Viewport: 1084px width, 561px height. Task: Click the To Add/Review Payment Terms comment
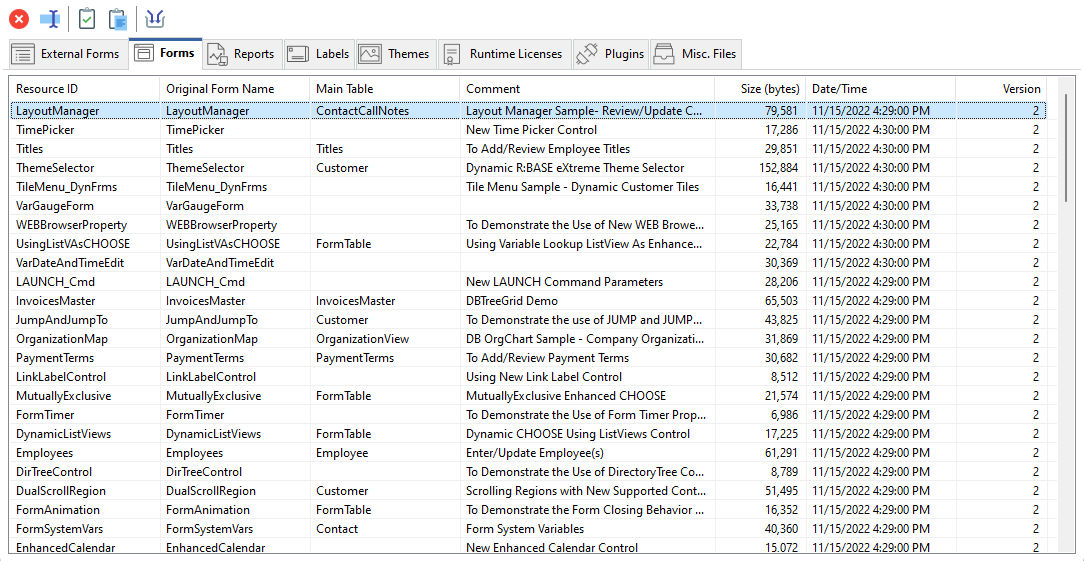pyautogui.click(x=548, y=358)
